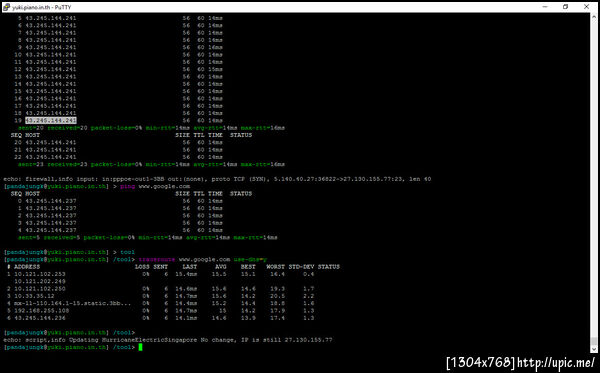The width and height of the screenshot is (600, 373).
Task: Close the PuTTY session window
Action: [586, 7]
